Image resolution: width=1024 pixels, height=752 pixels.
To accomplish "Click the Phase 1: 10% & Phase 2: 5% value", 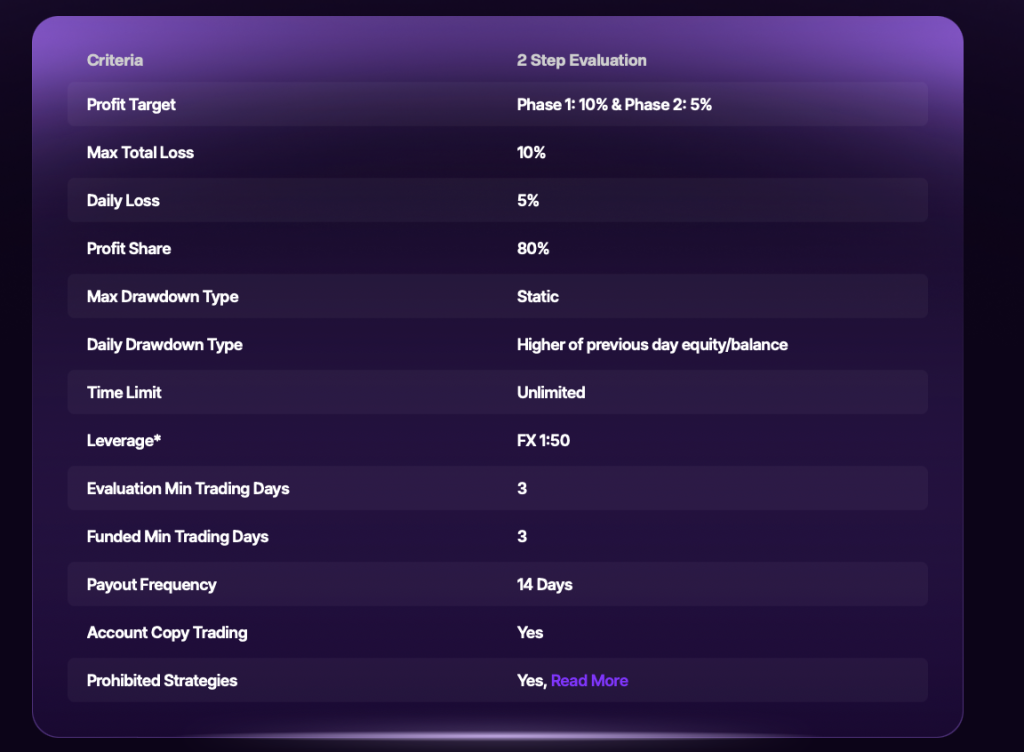I will 614,104.
